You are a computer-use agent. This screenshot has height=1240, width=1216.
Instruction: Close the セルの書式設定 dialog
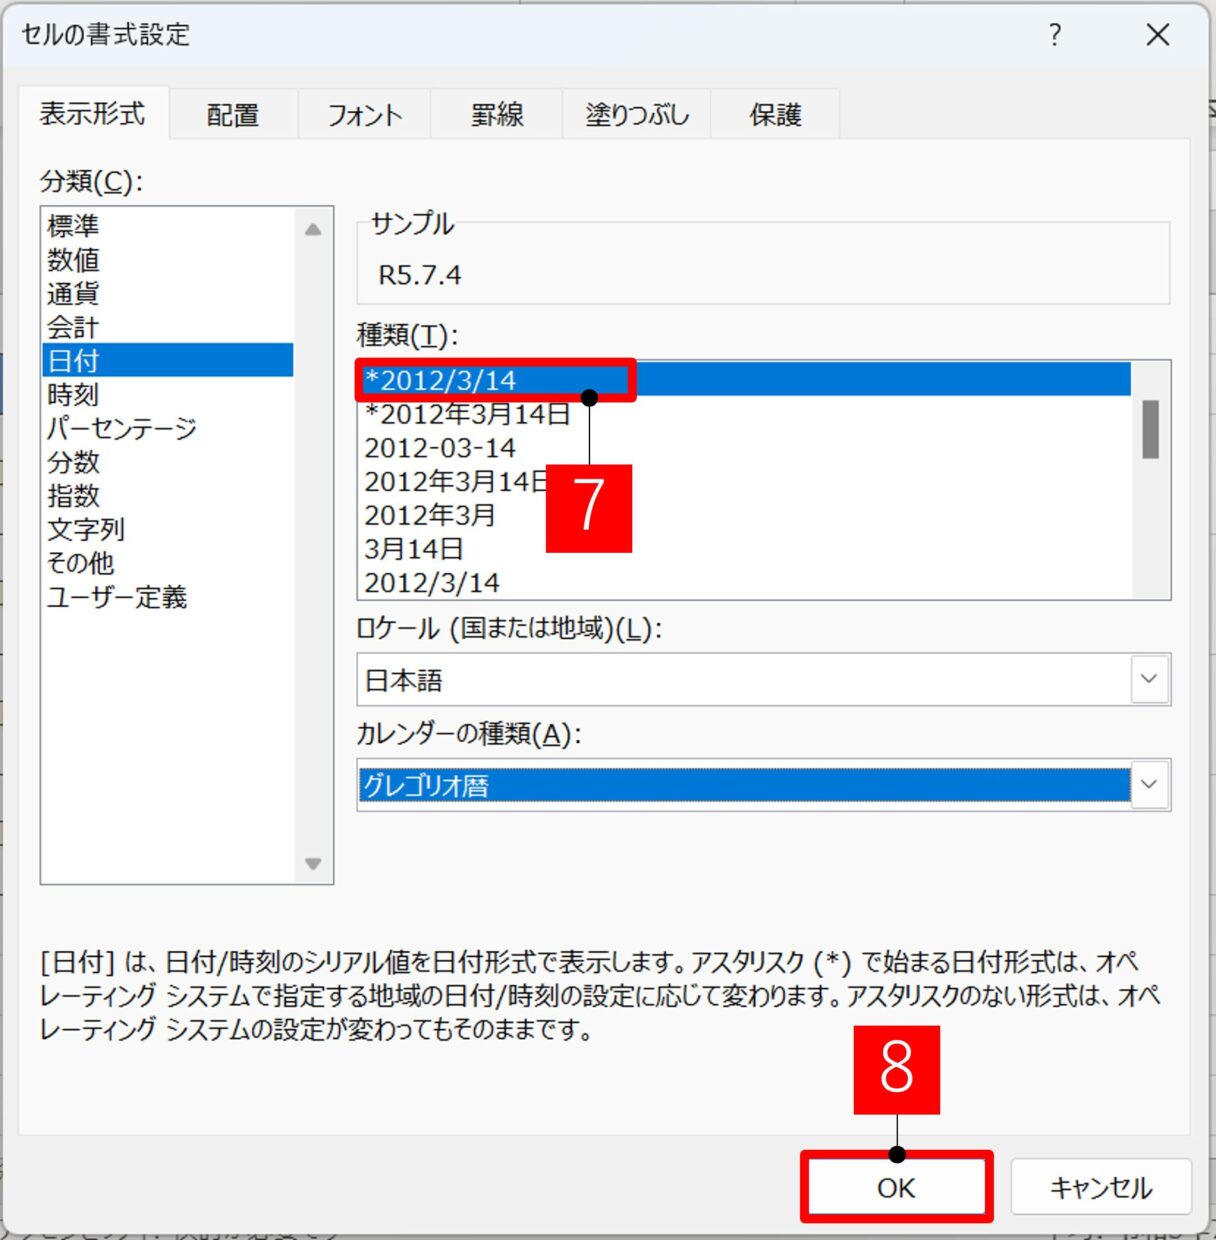click(1157, 35)
